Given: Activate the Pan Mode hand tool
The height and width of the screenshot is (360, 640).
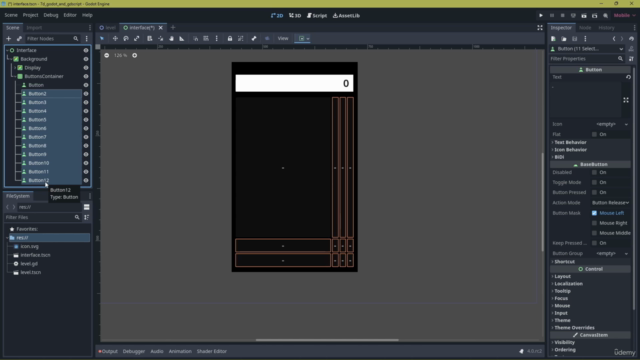Looking at the screenshot, I should (171, 38).
